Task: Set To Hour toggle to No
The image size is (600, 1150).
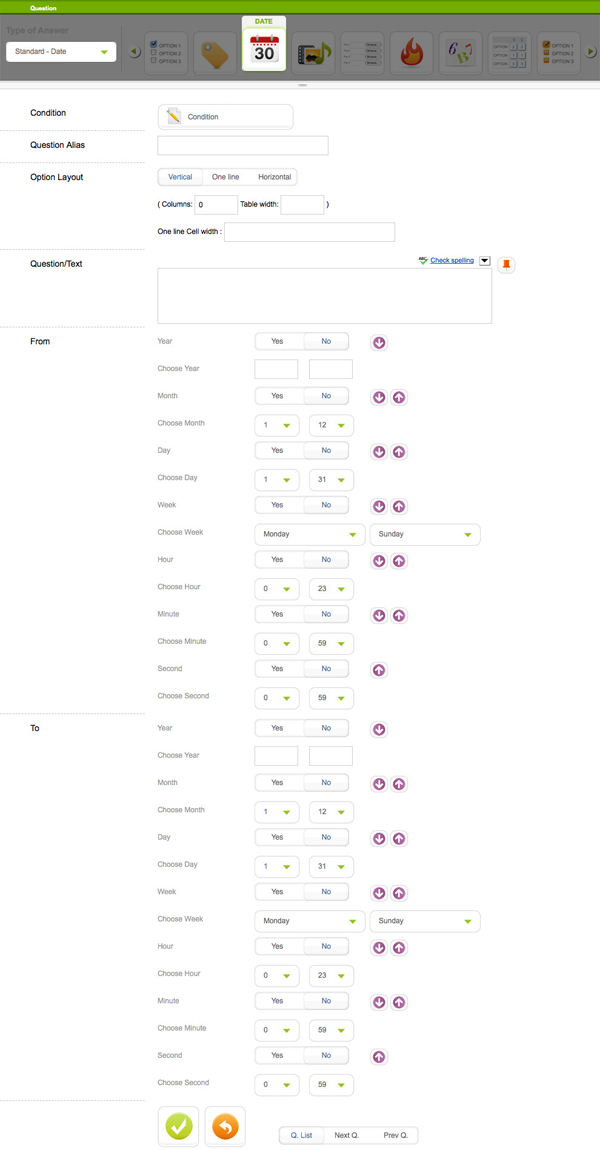Action: click(326, 946)
